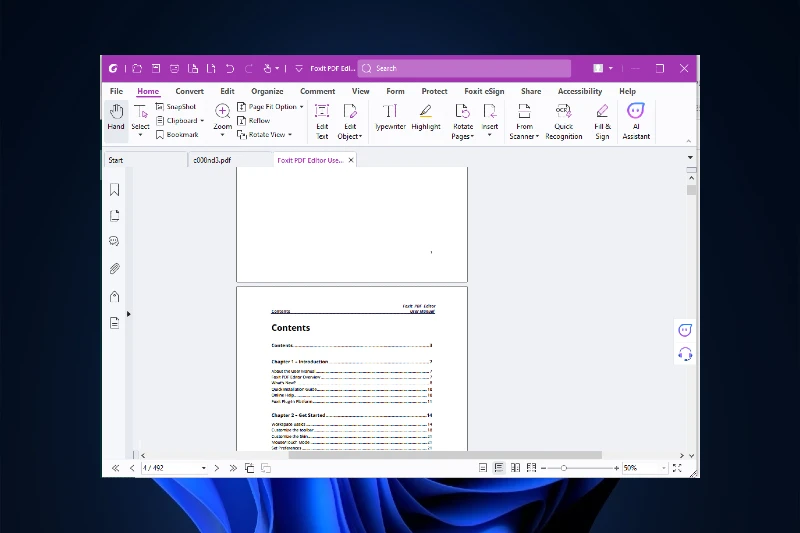Viewport: 800px width, 533px height.
Task: Go to the previous page
Action: 132,468
